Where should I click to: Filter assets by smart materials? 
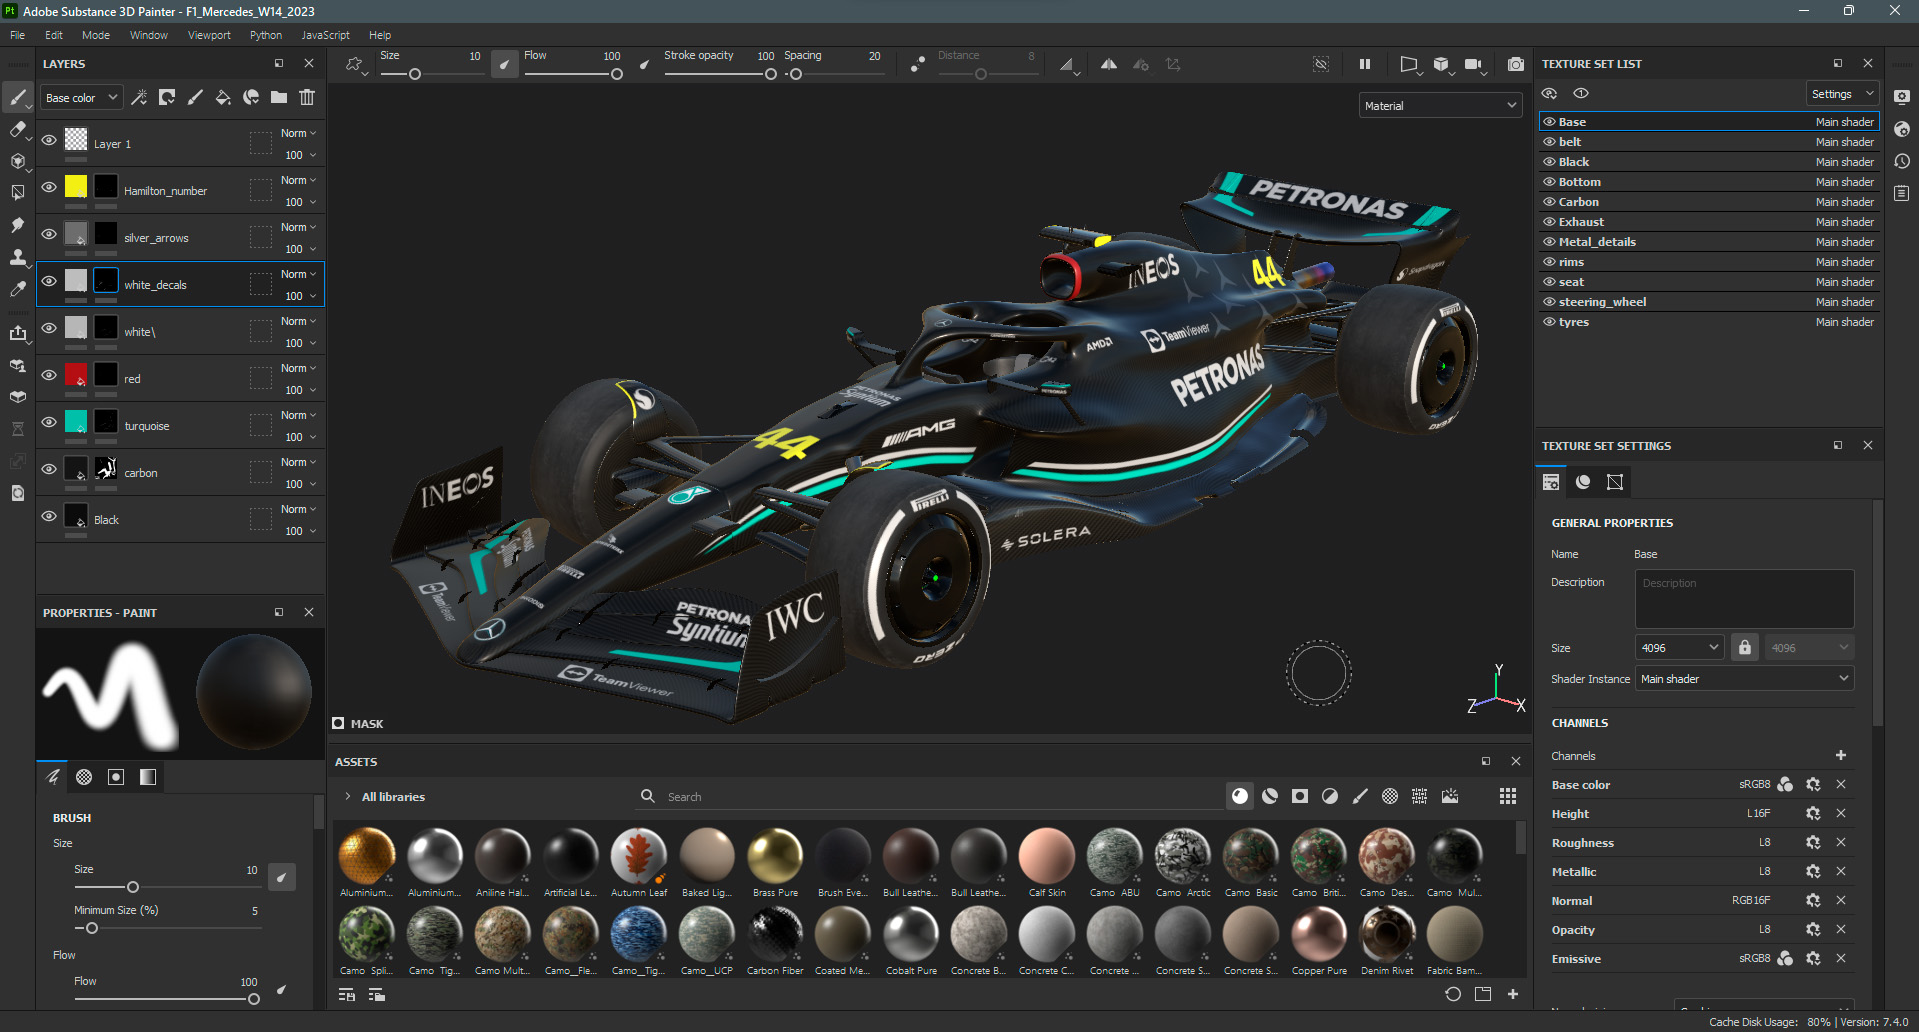pos(1270,796)
